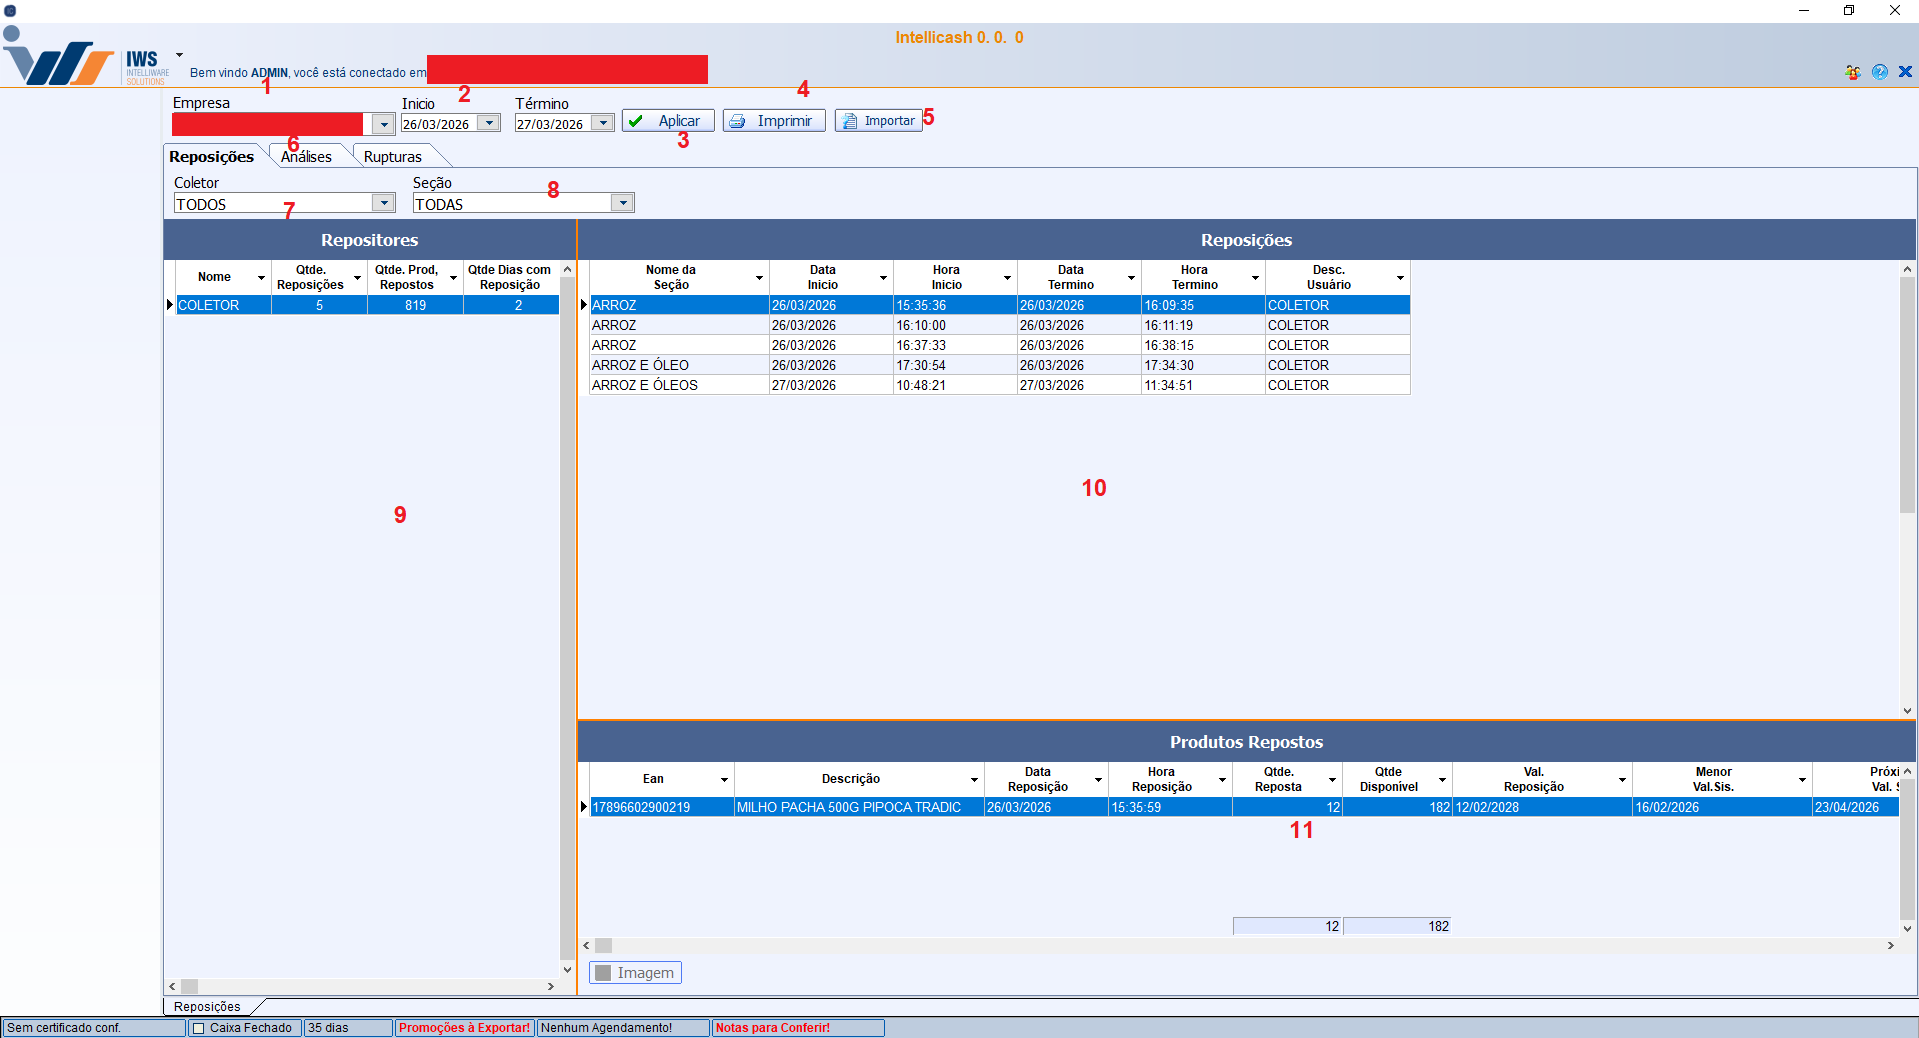This screenshot has width=1919, height=1038.
Task: Click the document icon on Importar
Action: point(849,121)
